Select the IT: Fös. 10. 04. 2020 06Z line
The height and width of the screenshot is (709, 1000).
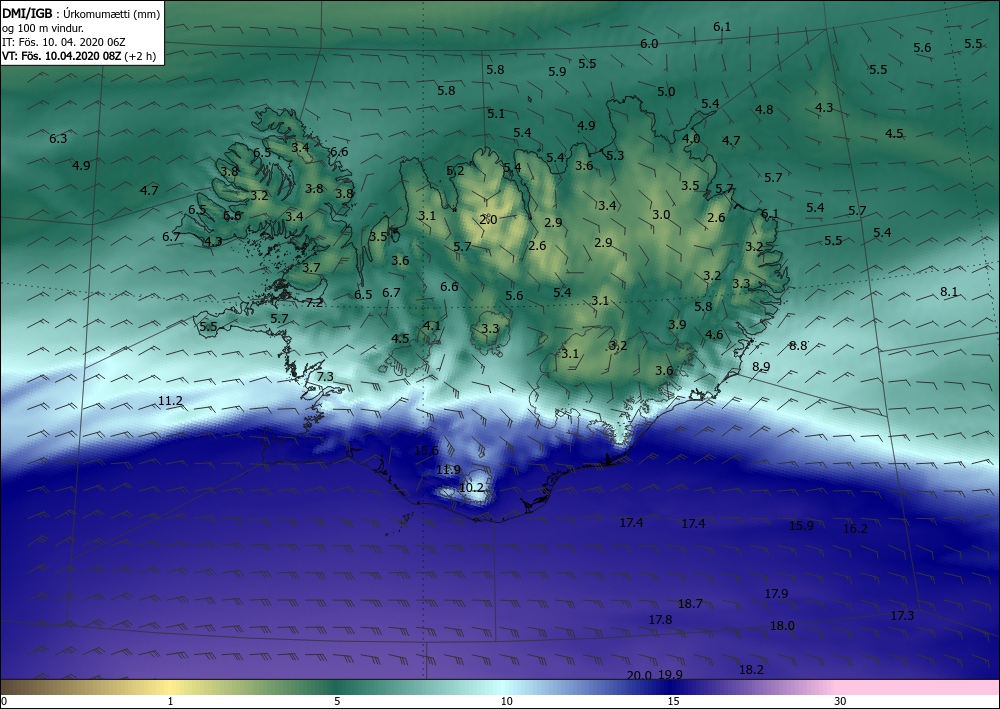coord(64,42)
